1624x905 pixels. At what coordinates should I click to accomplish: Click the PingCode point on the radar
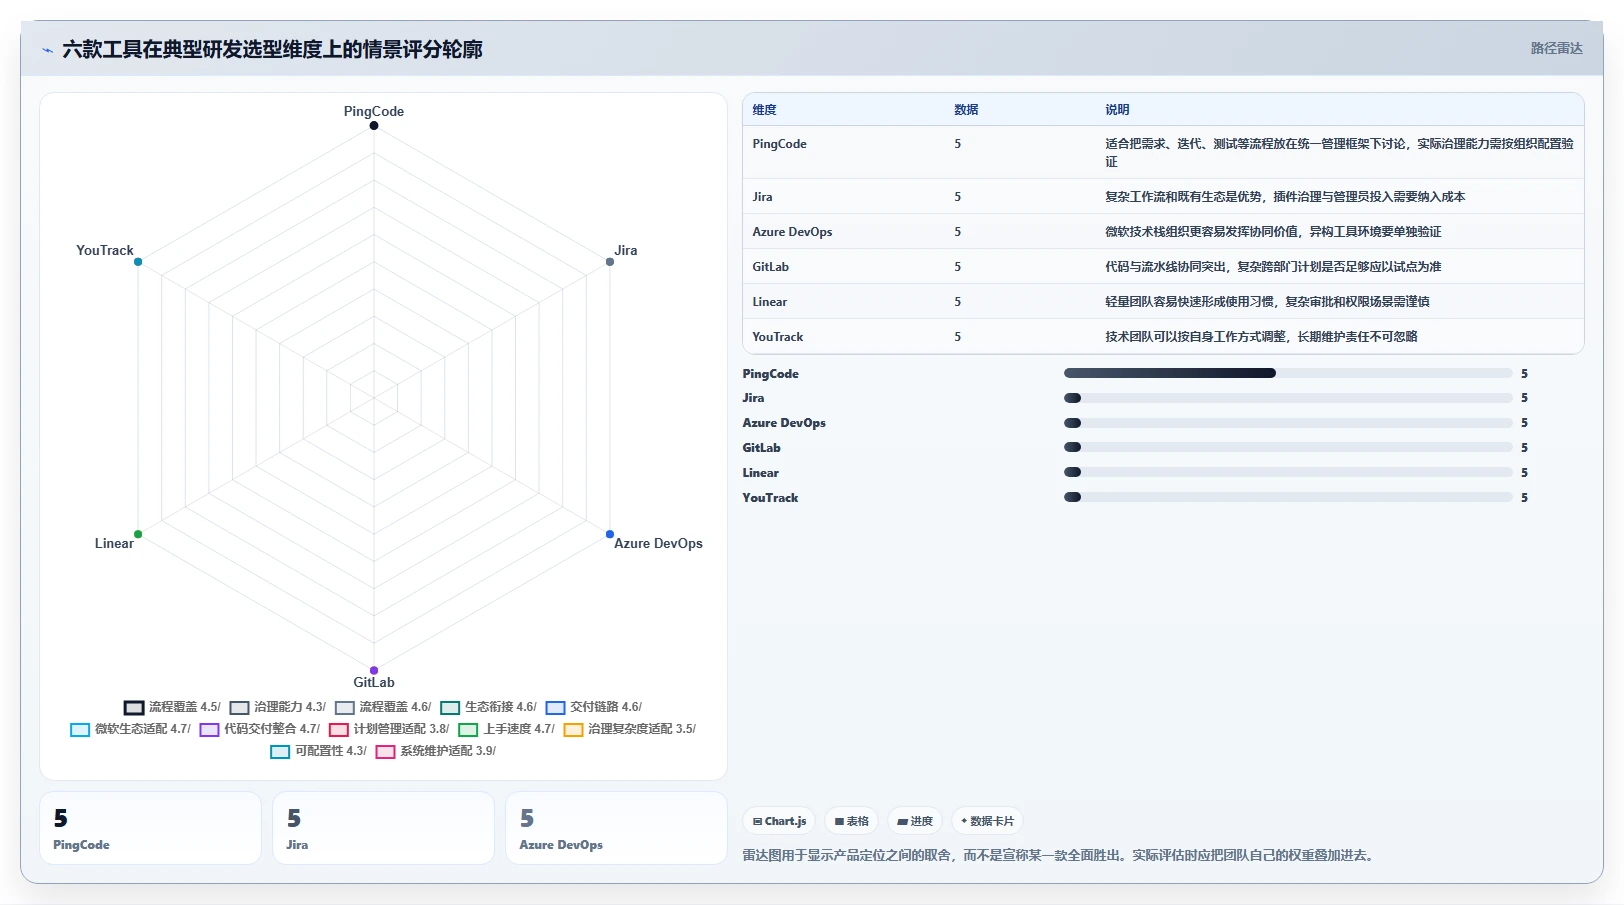coord(374,126)
